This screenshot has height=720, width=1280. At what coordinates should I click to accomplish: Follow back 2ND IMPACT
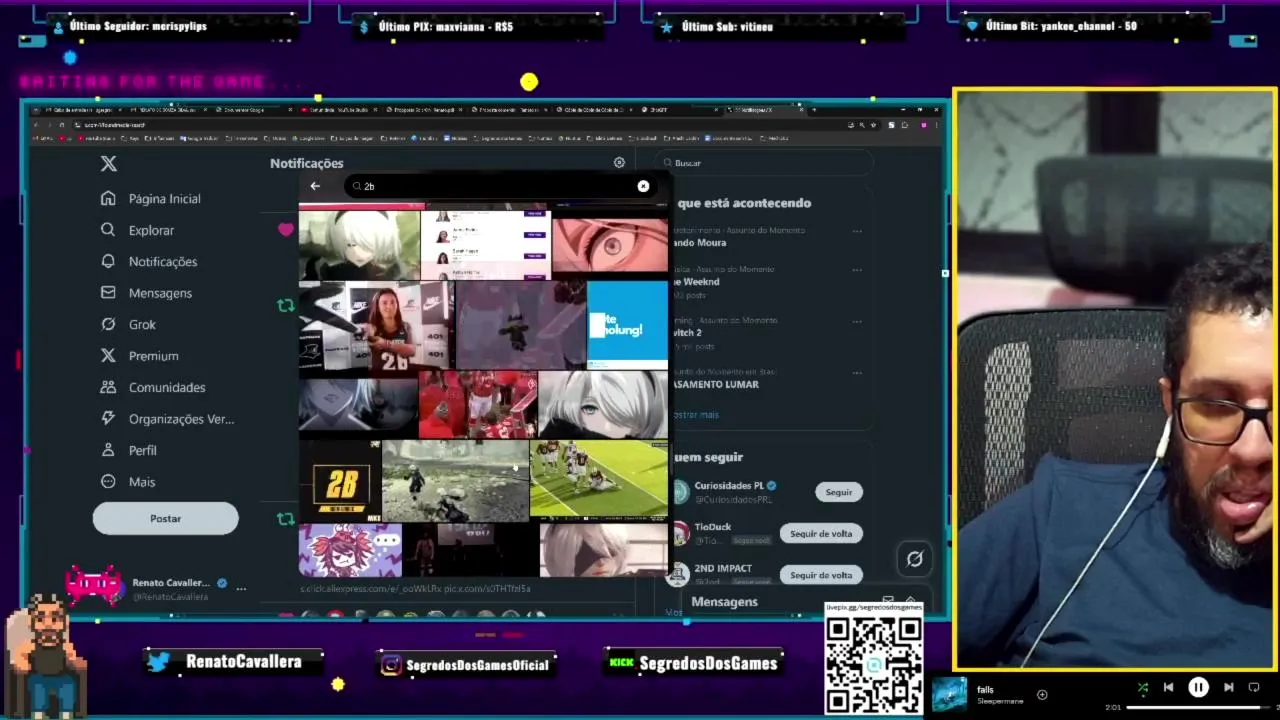click(821, 575)
